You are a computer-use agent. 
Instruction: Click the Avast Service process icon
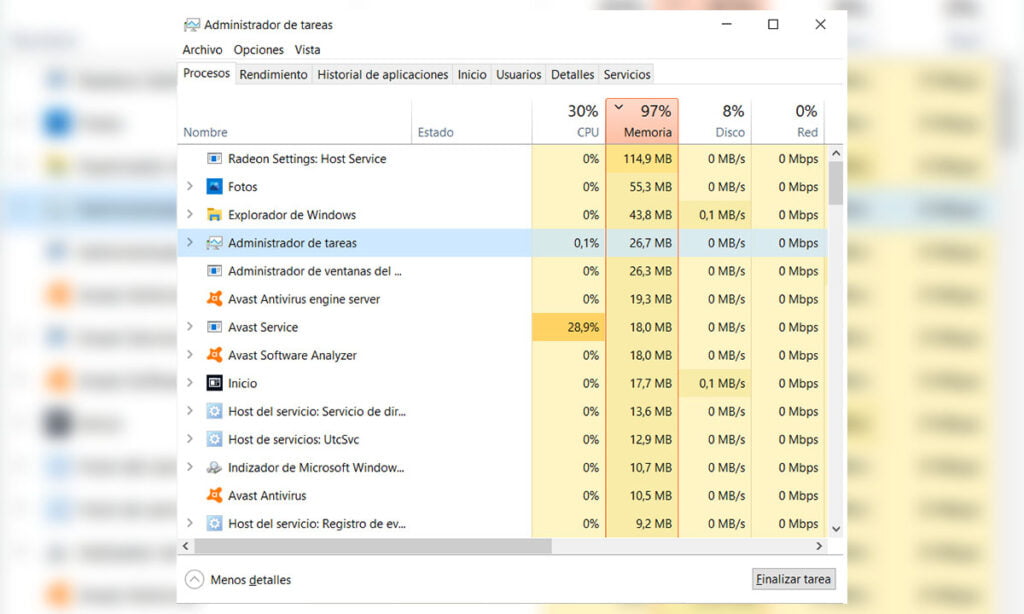214,327
